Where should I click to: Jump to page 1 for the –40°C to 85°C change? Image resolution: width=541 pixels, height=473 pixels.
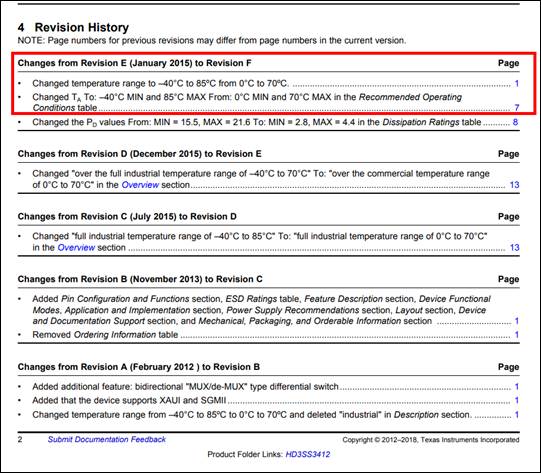[x=517, y=83]
